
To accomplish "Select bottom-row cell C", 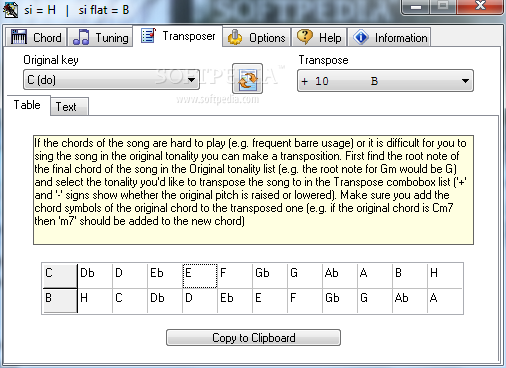I will (130, 301).
